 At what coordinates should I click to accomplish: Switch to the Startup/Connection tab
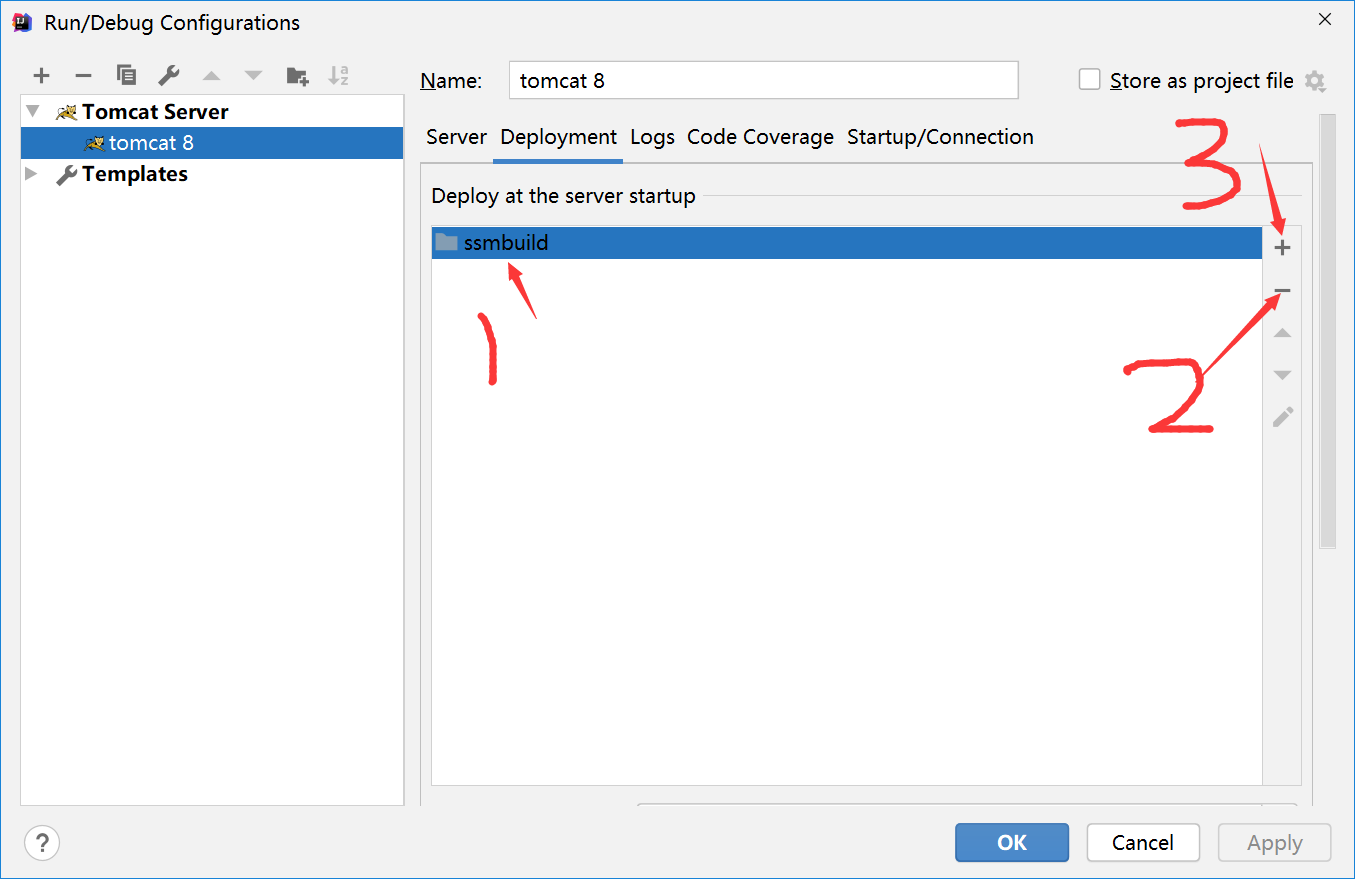pyautogui.click(x=940, y=137)
